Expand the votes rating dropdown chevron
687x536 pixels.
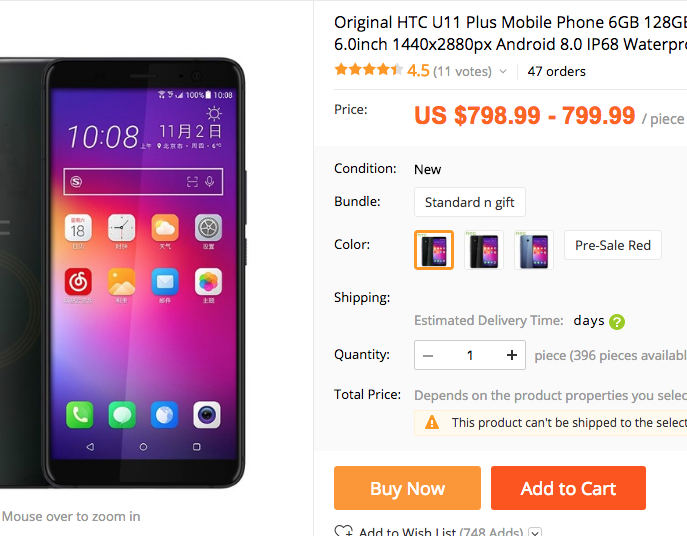[x=503, y=71]
